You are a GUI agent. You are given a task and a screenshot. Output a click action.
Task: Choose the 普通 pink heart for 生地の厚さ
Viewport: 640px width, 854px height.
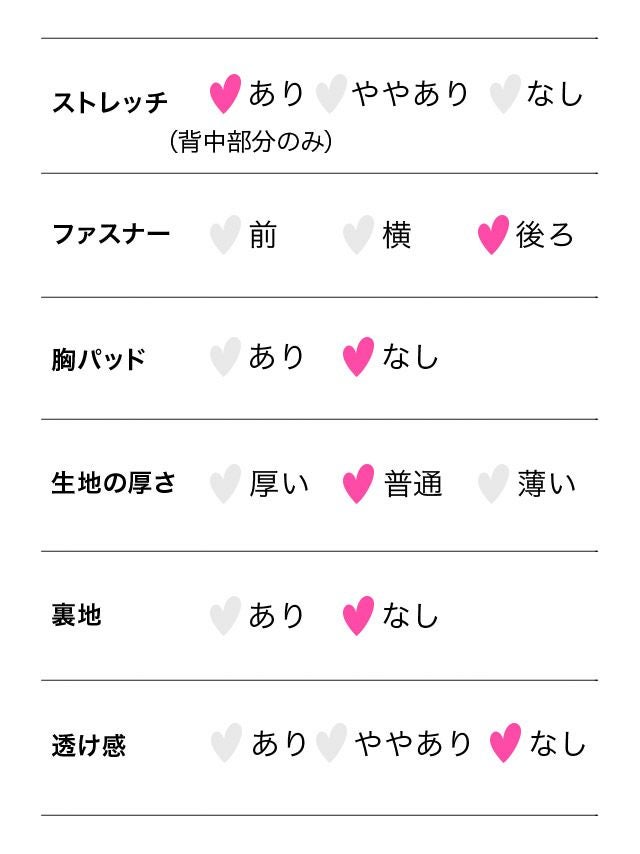point(358,484)
